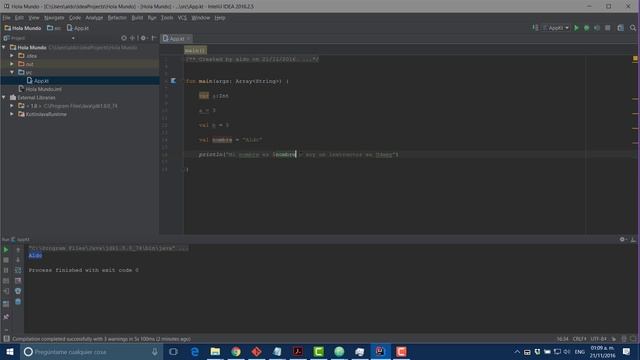Click yellow inspection indicator at editor top right
The image size is (640, 360).
635,59
